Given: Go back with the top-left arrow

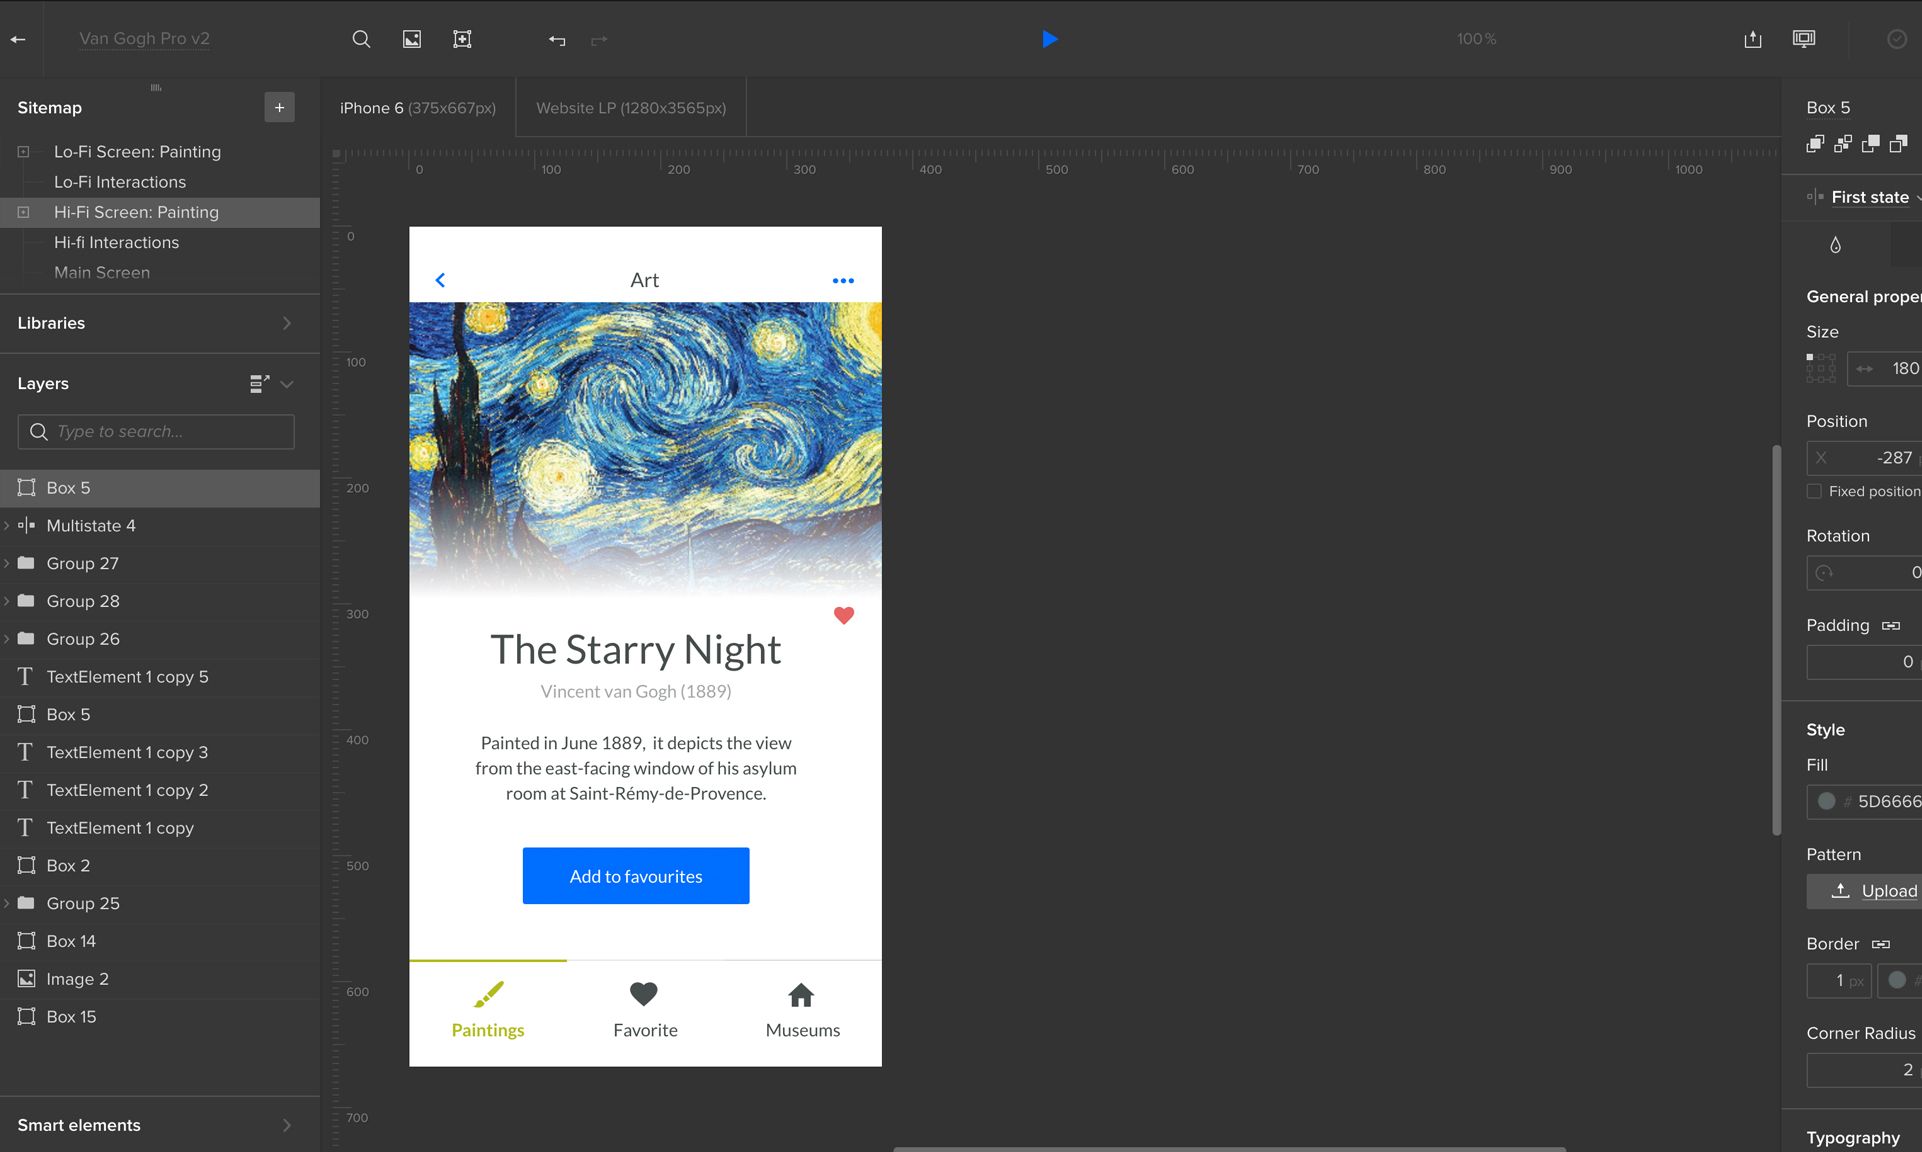Looking at the screenshot, I should [x=18, y=39].
